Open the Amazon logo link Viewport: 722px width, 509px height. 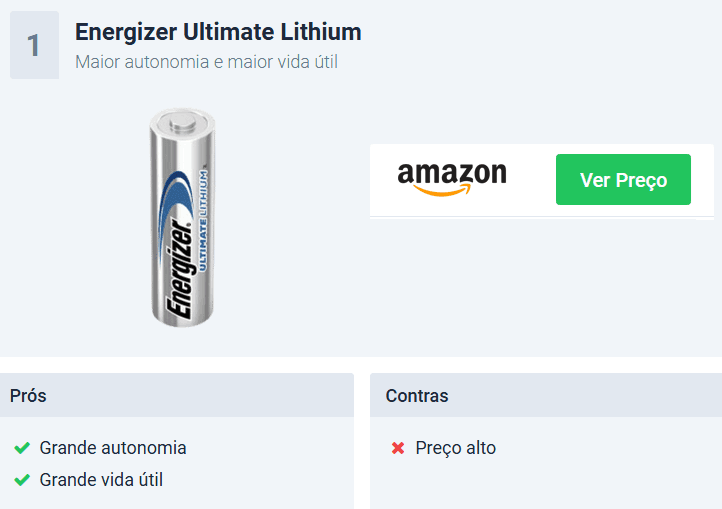pyautogui.click(x=452, y=179)
